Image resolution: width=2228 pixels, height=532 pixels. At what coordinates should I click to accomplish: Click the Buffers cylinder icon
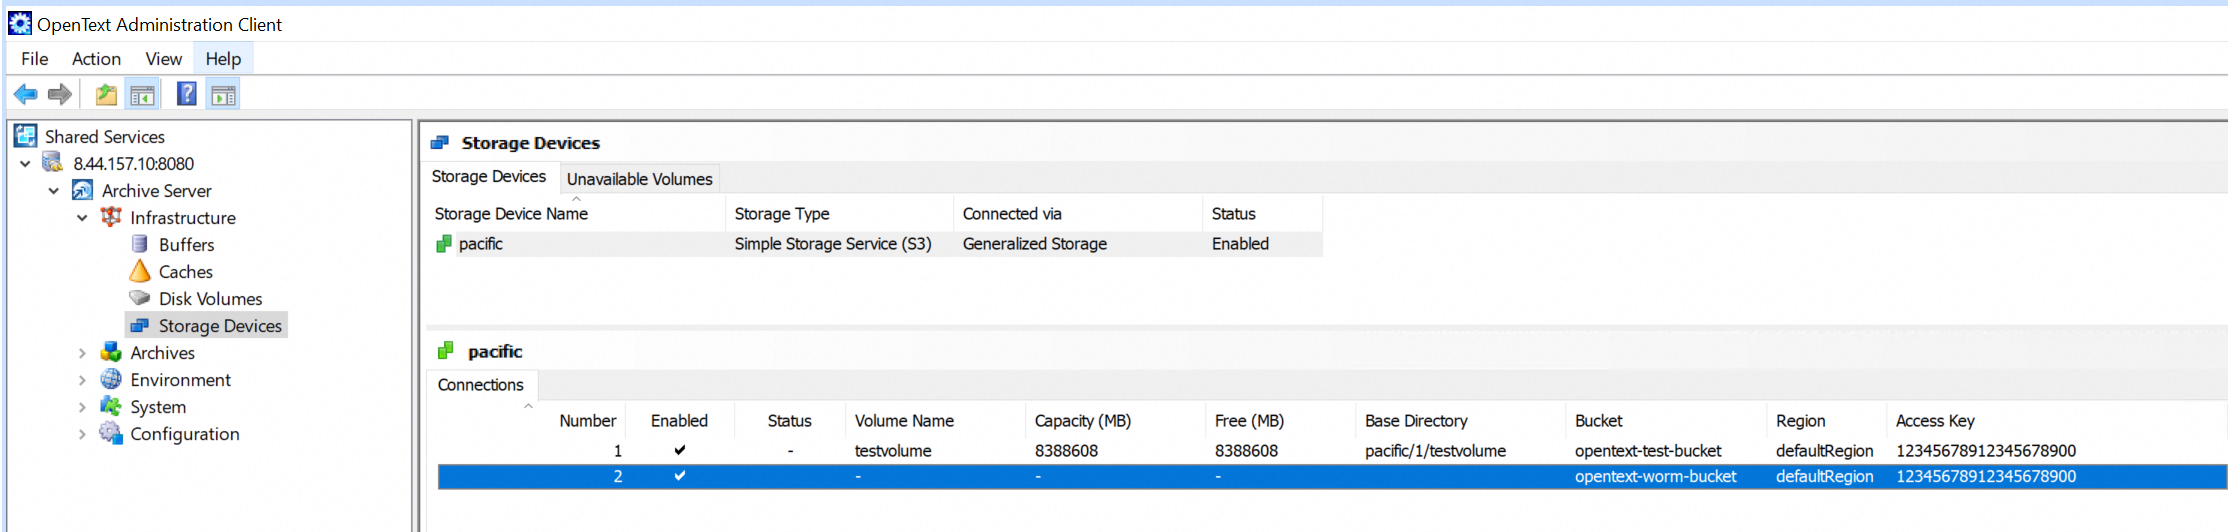pyautogui.click(x=140, y=244)
